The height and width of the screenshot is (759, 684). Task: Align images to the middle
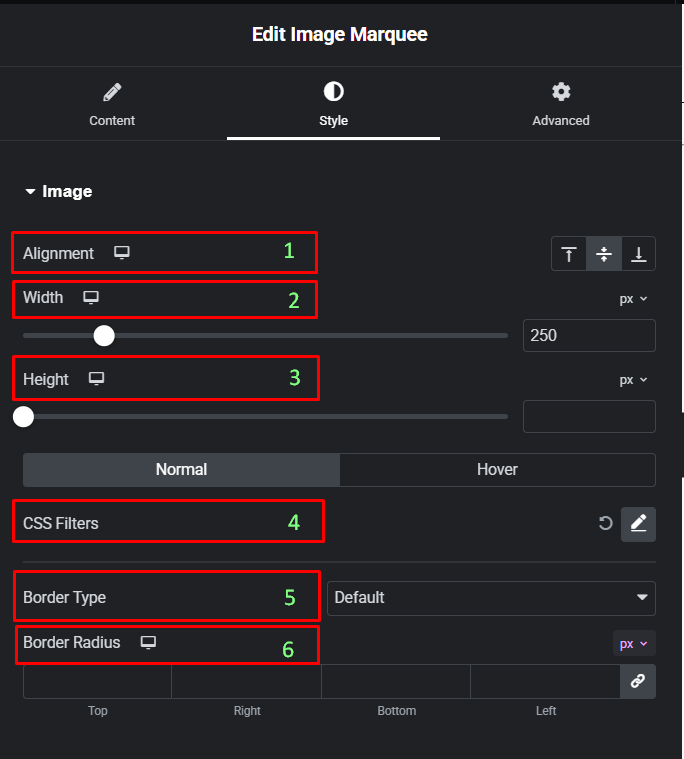click(604, 254)
